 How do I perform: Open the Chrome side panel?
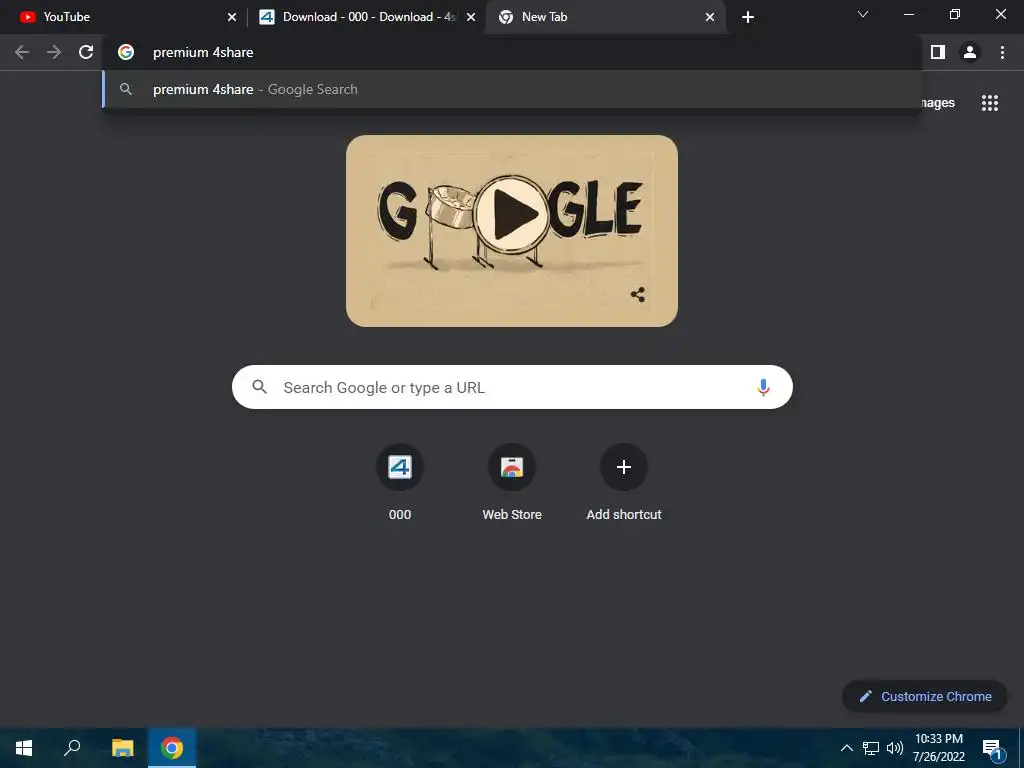pyautogui.click(x=938, y=52)
